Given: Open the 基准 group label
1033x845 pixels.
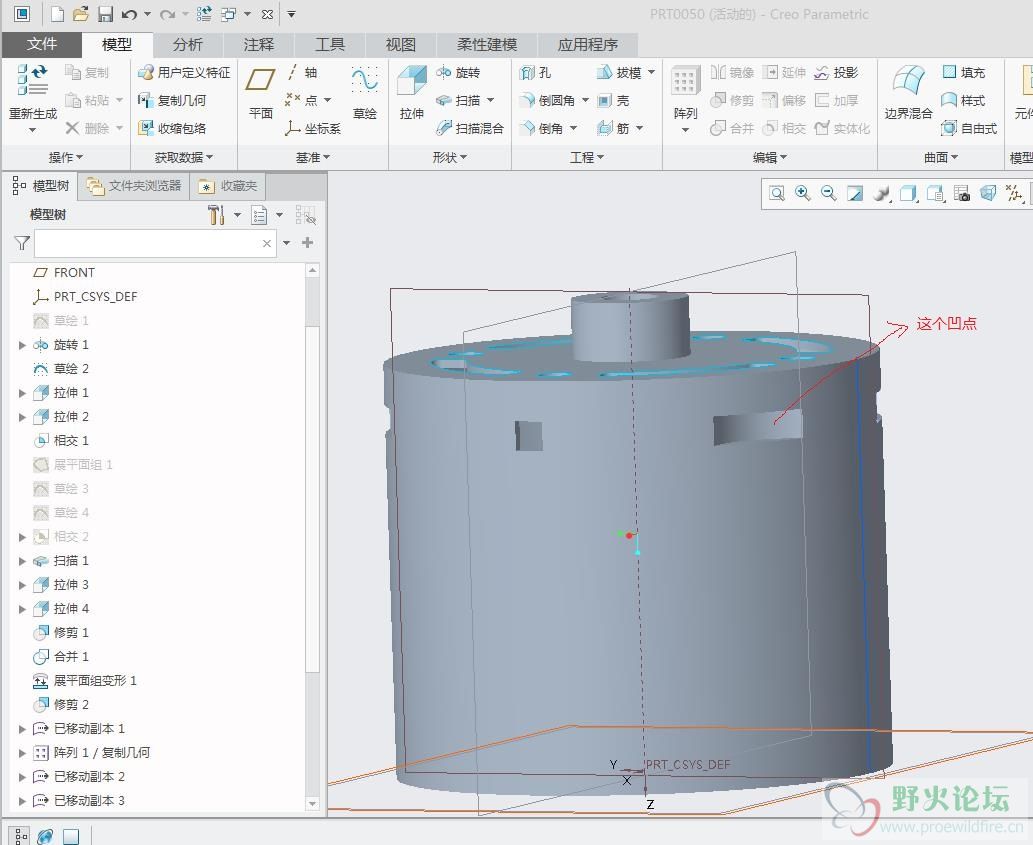Looking at the screenshot, I should [312, 157].
